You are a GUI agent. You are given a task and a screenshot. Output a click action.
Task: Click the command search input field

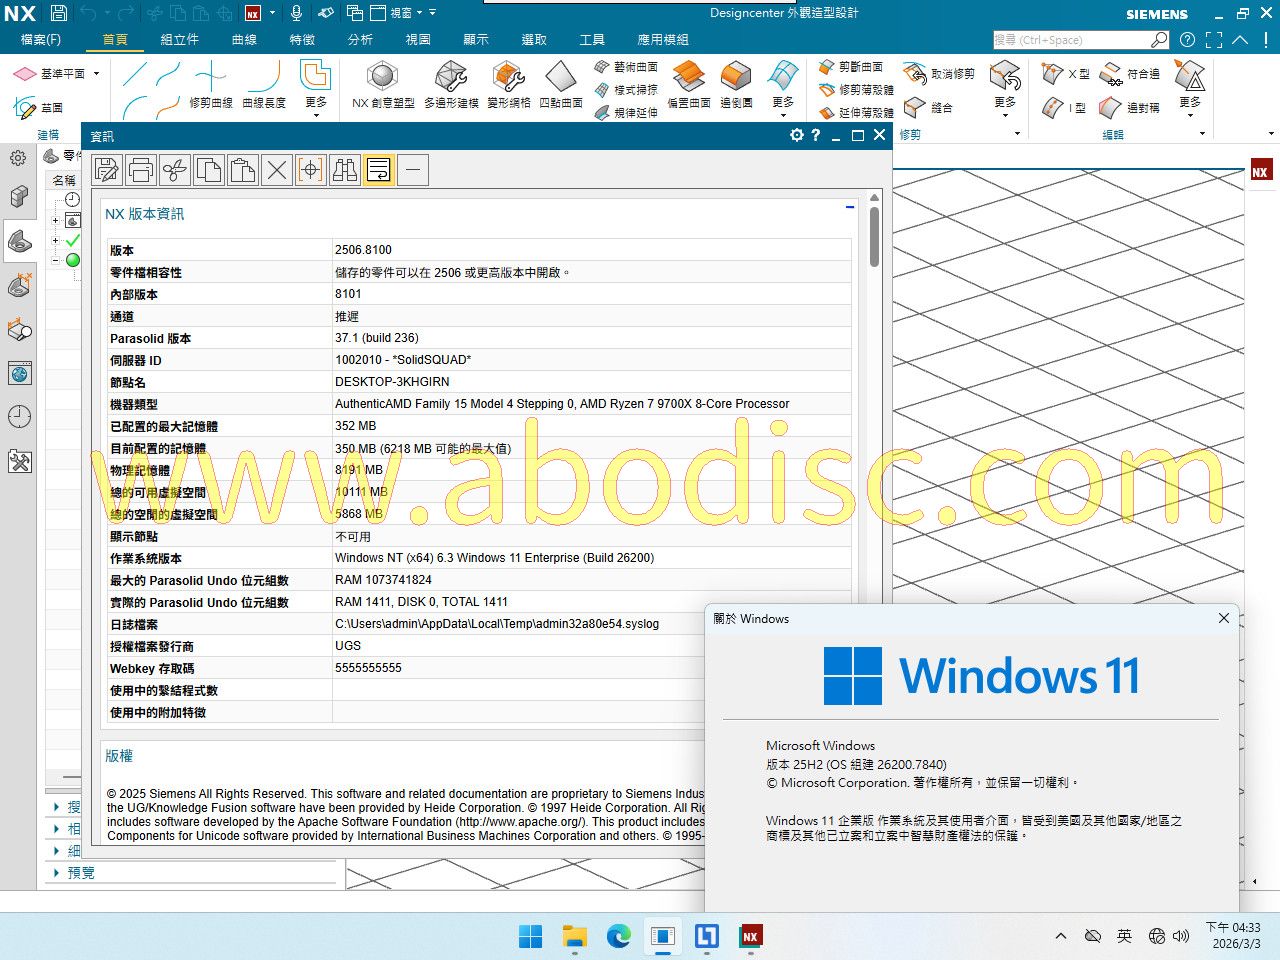pos(1070,40)
